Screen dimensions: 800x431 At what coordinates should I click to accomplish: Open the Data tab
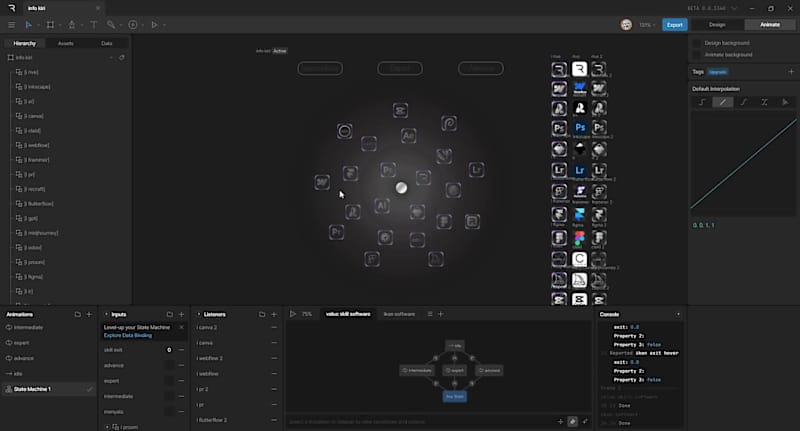coord(107,43)
